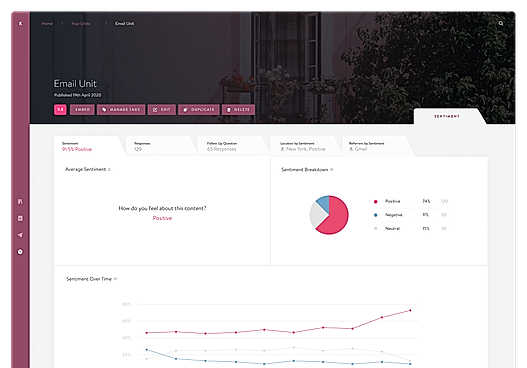Open the Location by Sentiment tab

pos(305,146)
